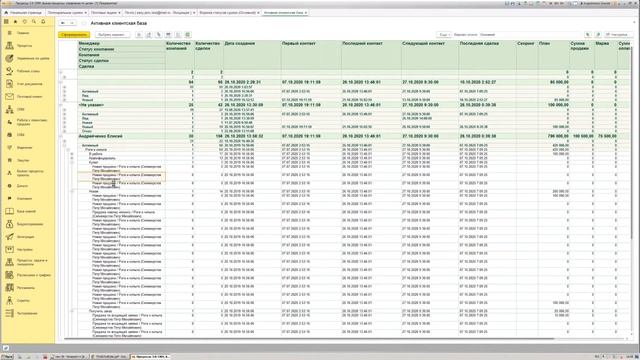Viewport: 640px width, 360px height.
Task: Go forward with the right arrow button
Action: 72,23
